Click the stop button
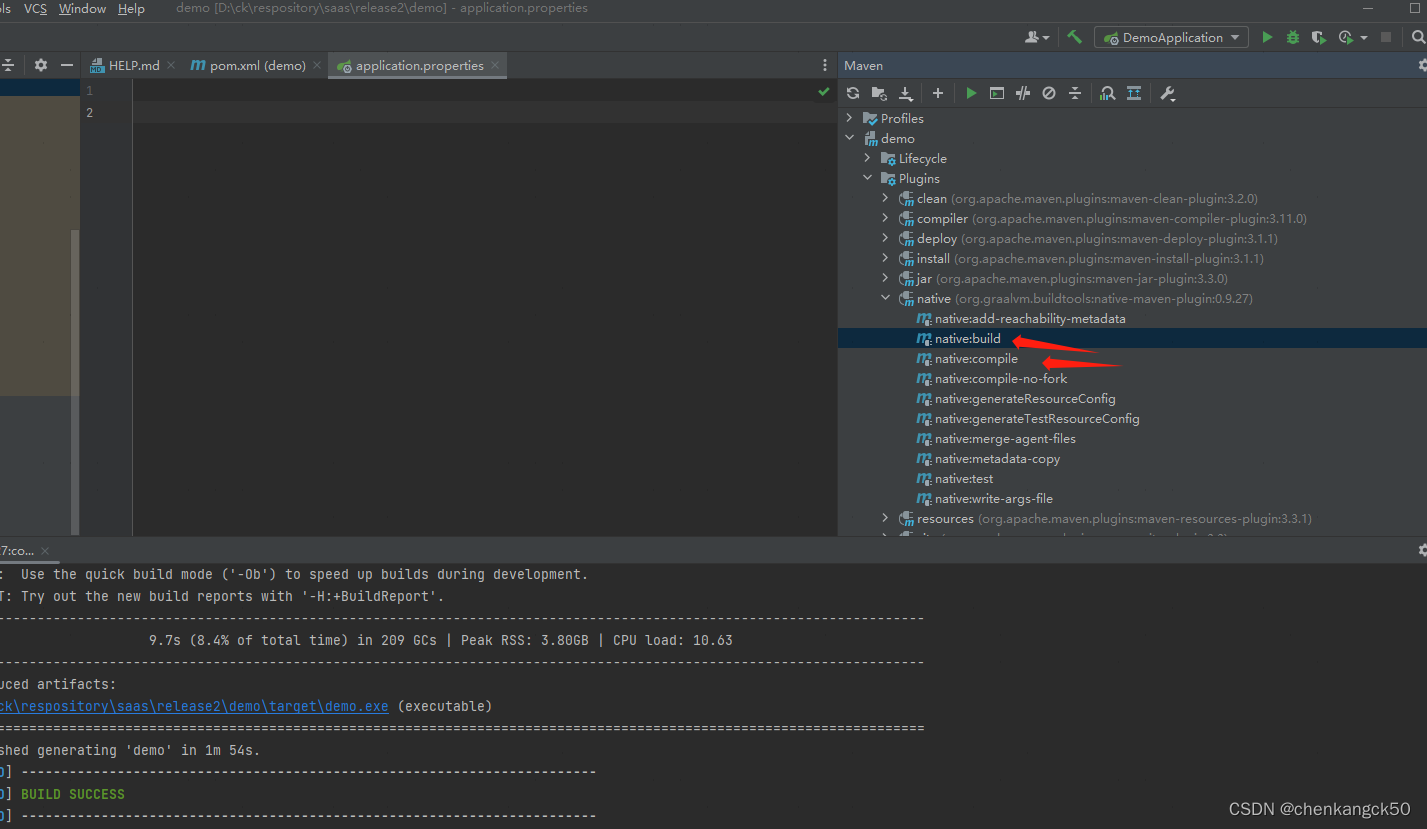This screenshot has height=829, width=1427. click(1386, 37)
